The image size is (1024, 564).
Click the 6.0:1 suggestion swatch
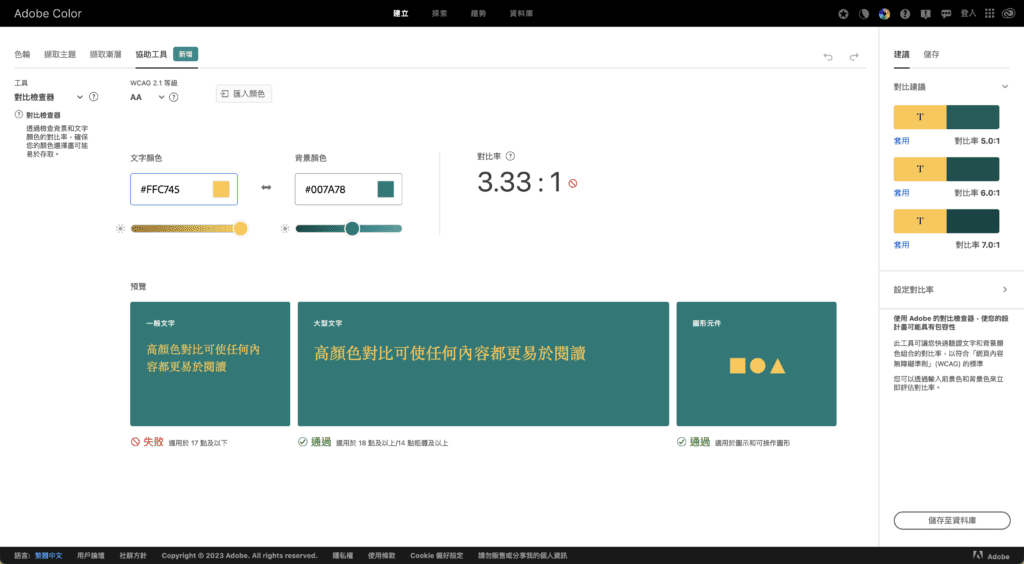(946, 169)
